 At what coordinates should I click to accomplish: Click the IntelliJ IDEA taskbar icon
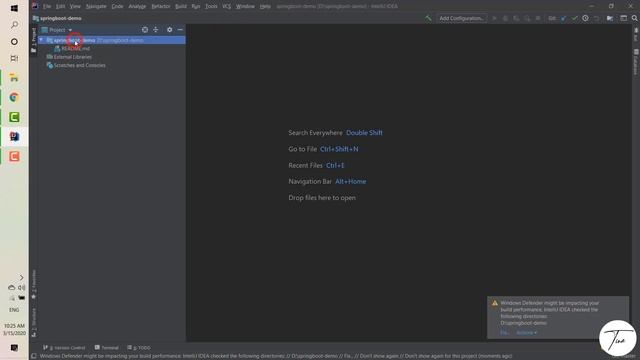pyautogui.click(x=14, y=137)
